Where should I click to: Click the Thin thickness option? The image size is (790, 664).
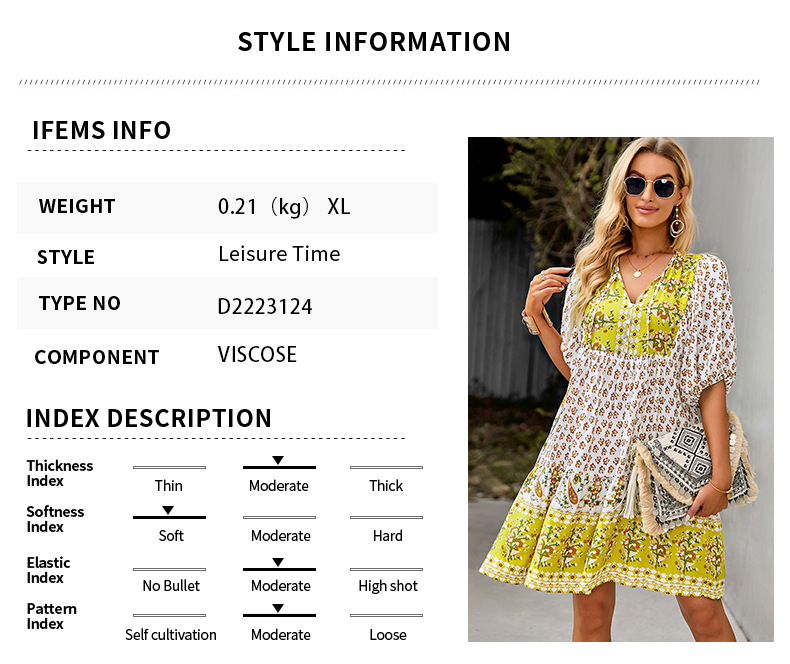(169, 486)
